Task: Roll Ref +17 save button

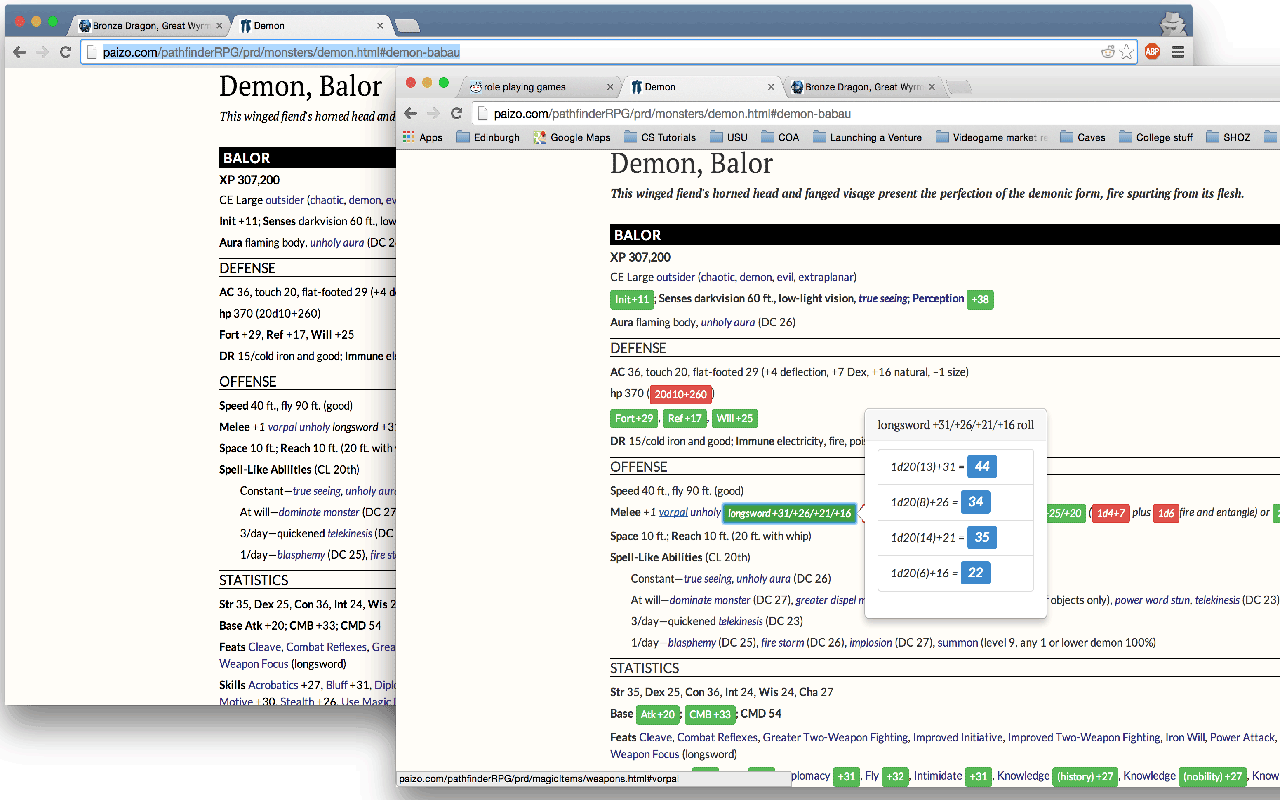Action: [x=684, y=418]
